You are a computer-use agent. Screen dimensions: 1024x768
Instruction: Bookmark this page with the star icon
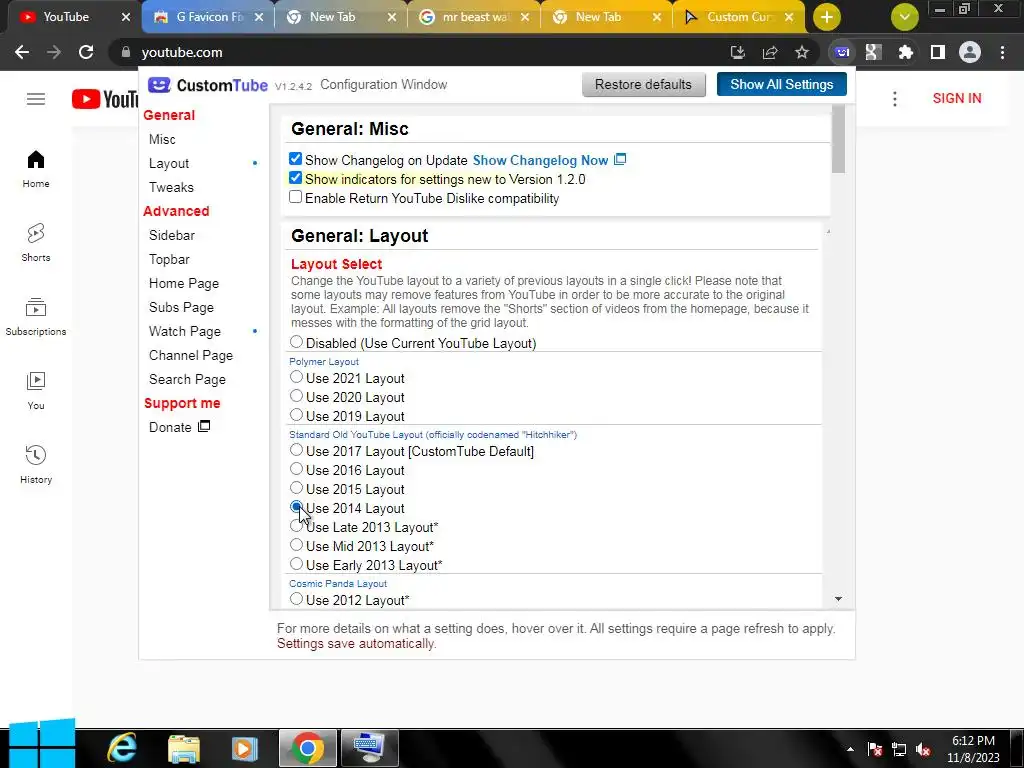pos(802,52)
